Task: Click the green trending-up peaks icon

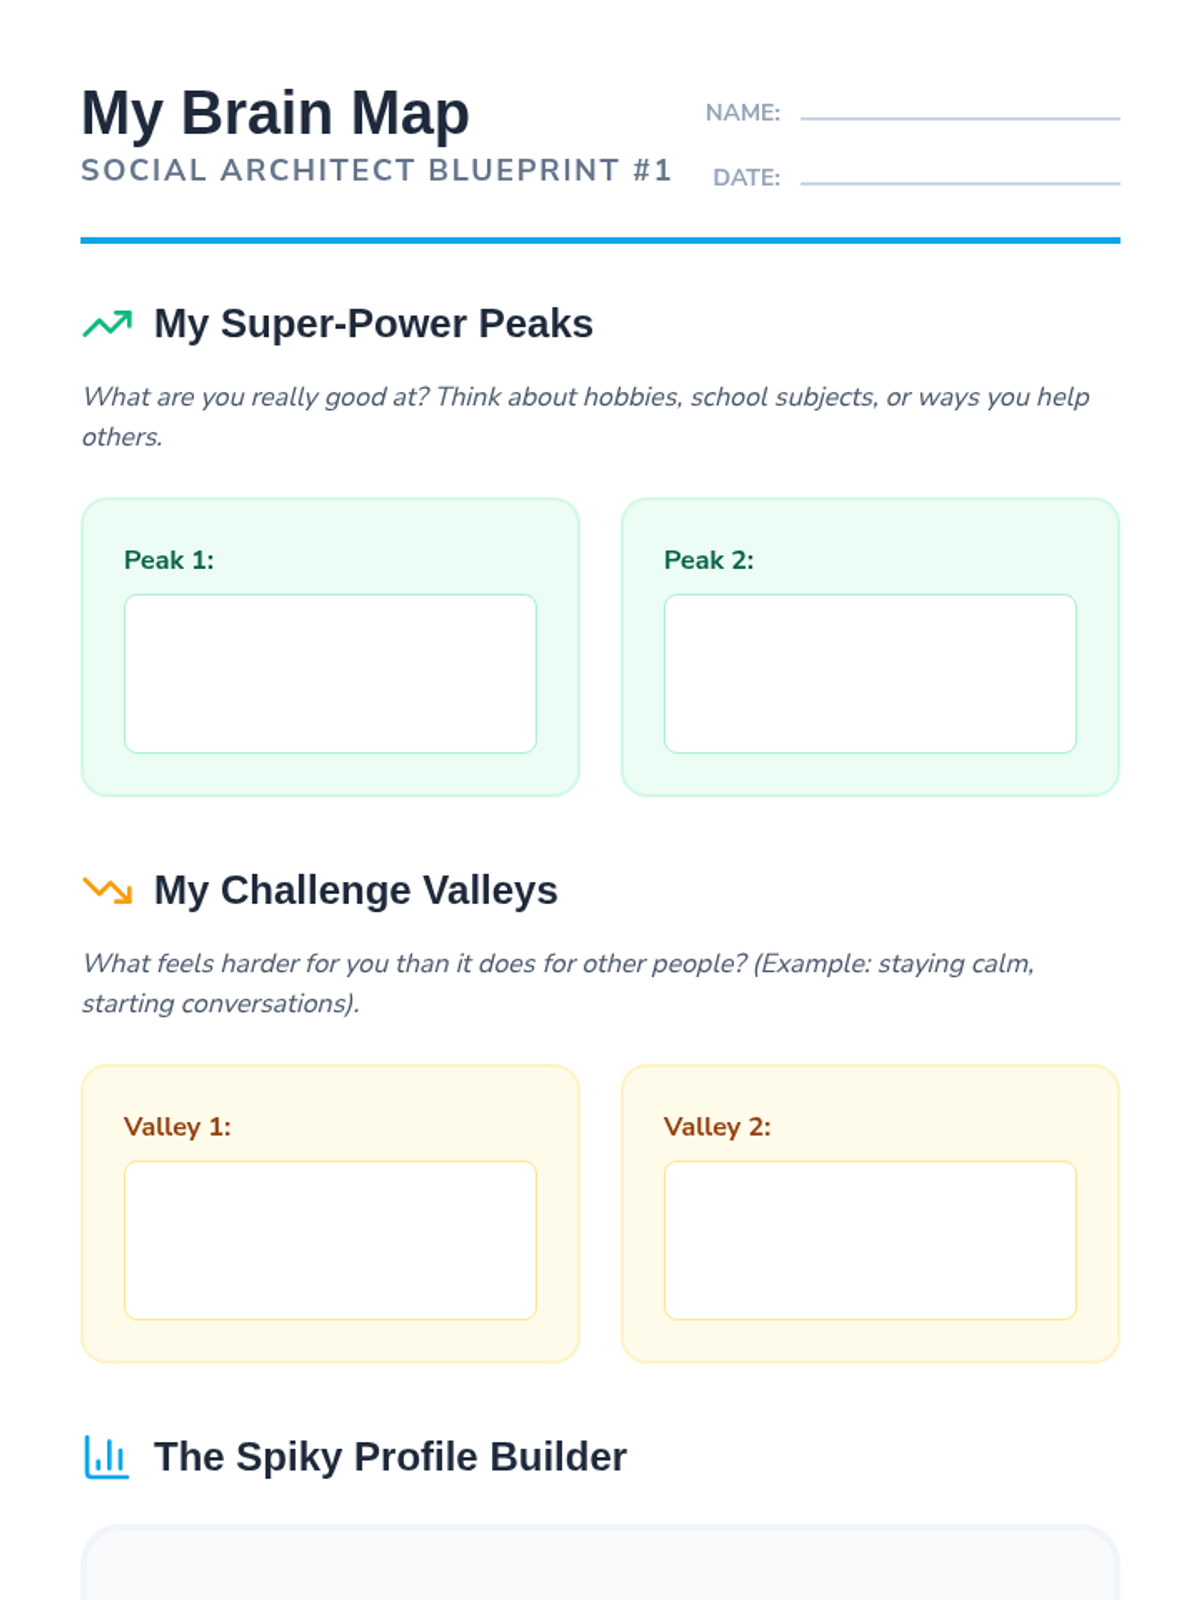Action: coord(107,324)
